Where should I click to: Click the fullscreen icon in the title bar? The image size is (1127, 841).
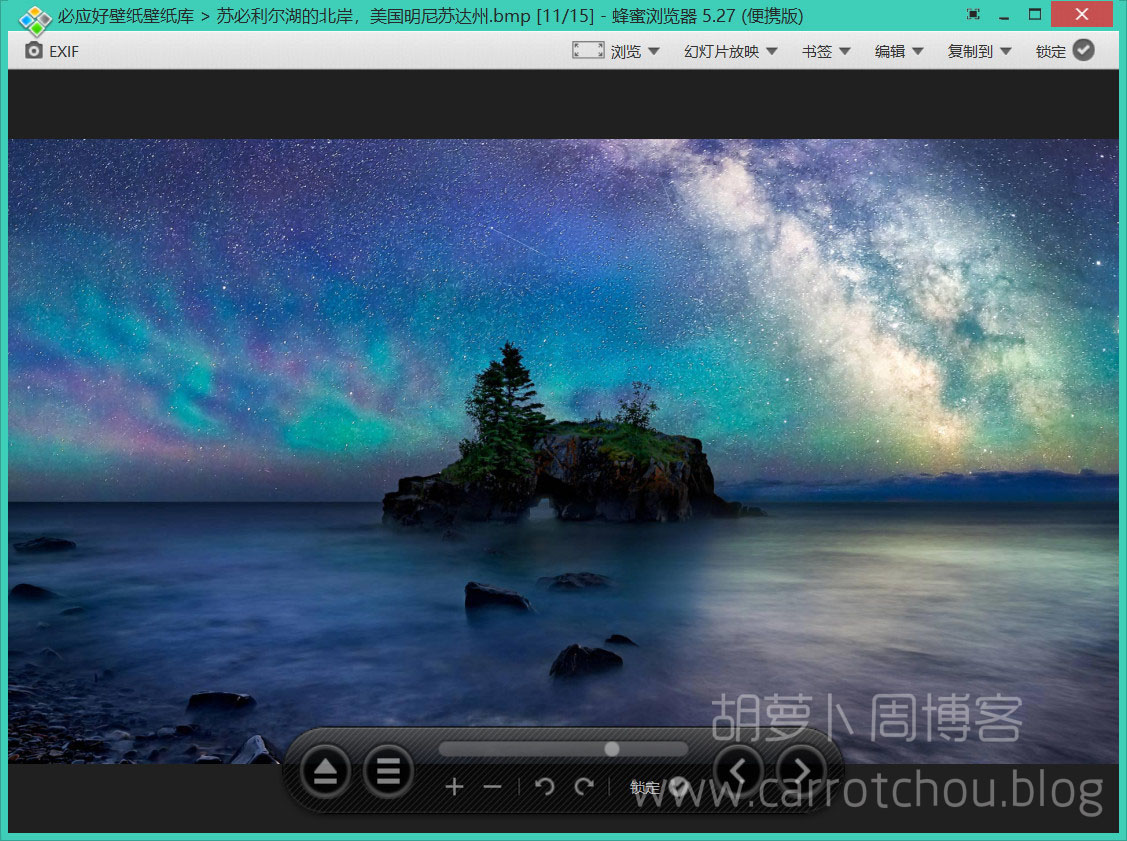973,14
